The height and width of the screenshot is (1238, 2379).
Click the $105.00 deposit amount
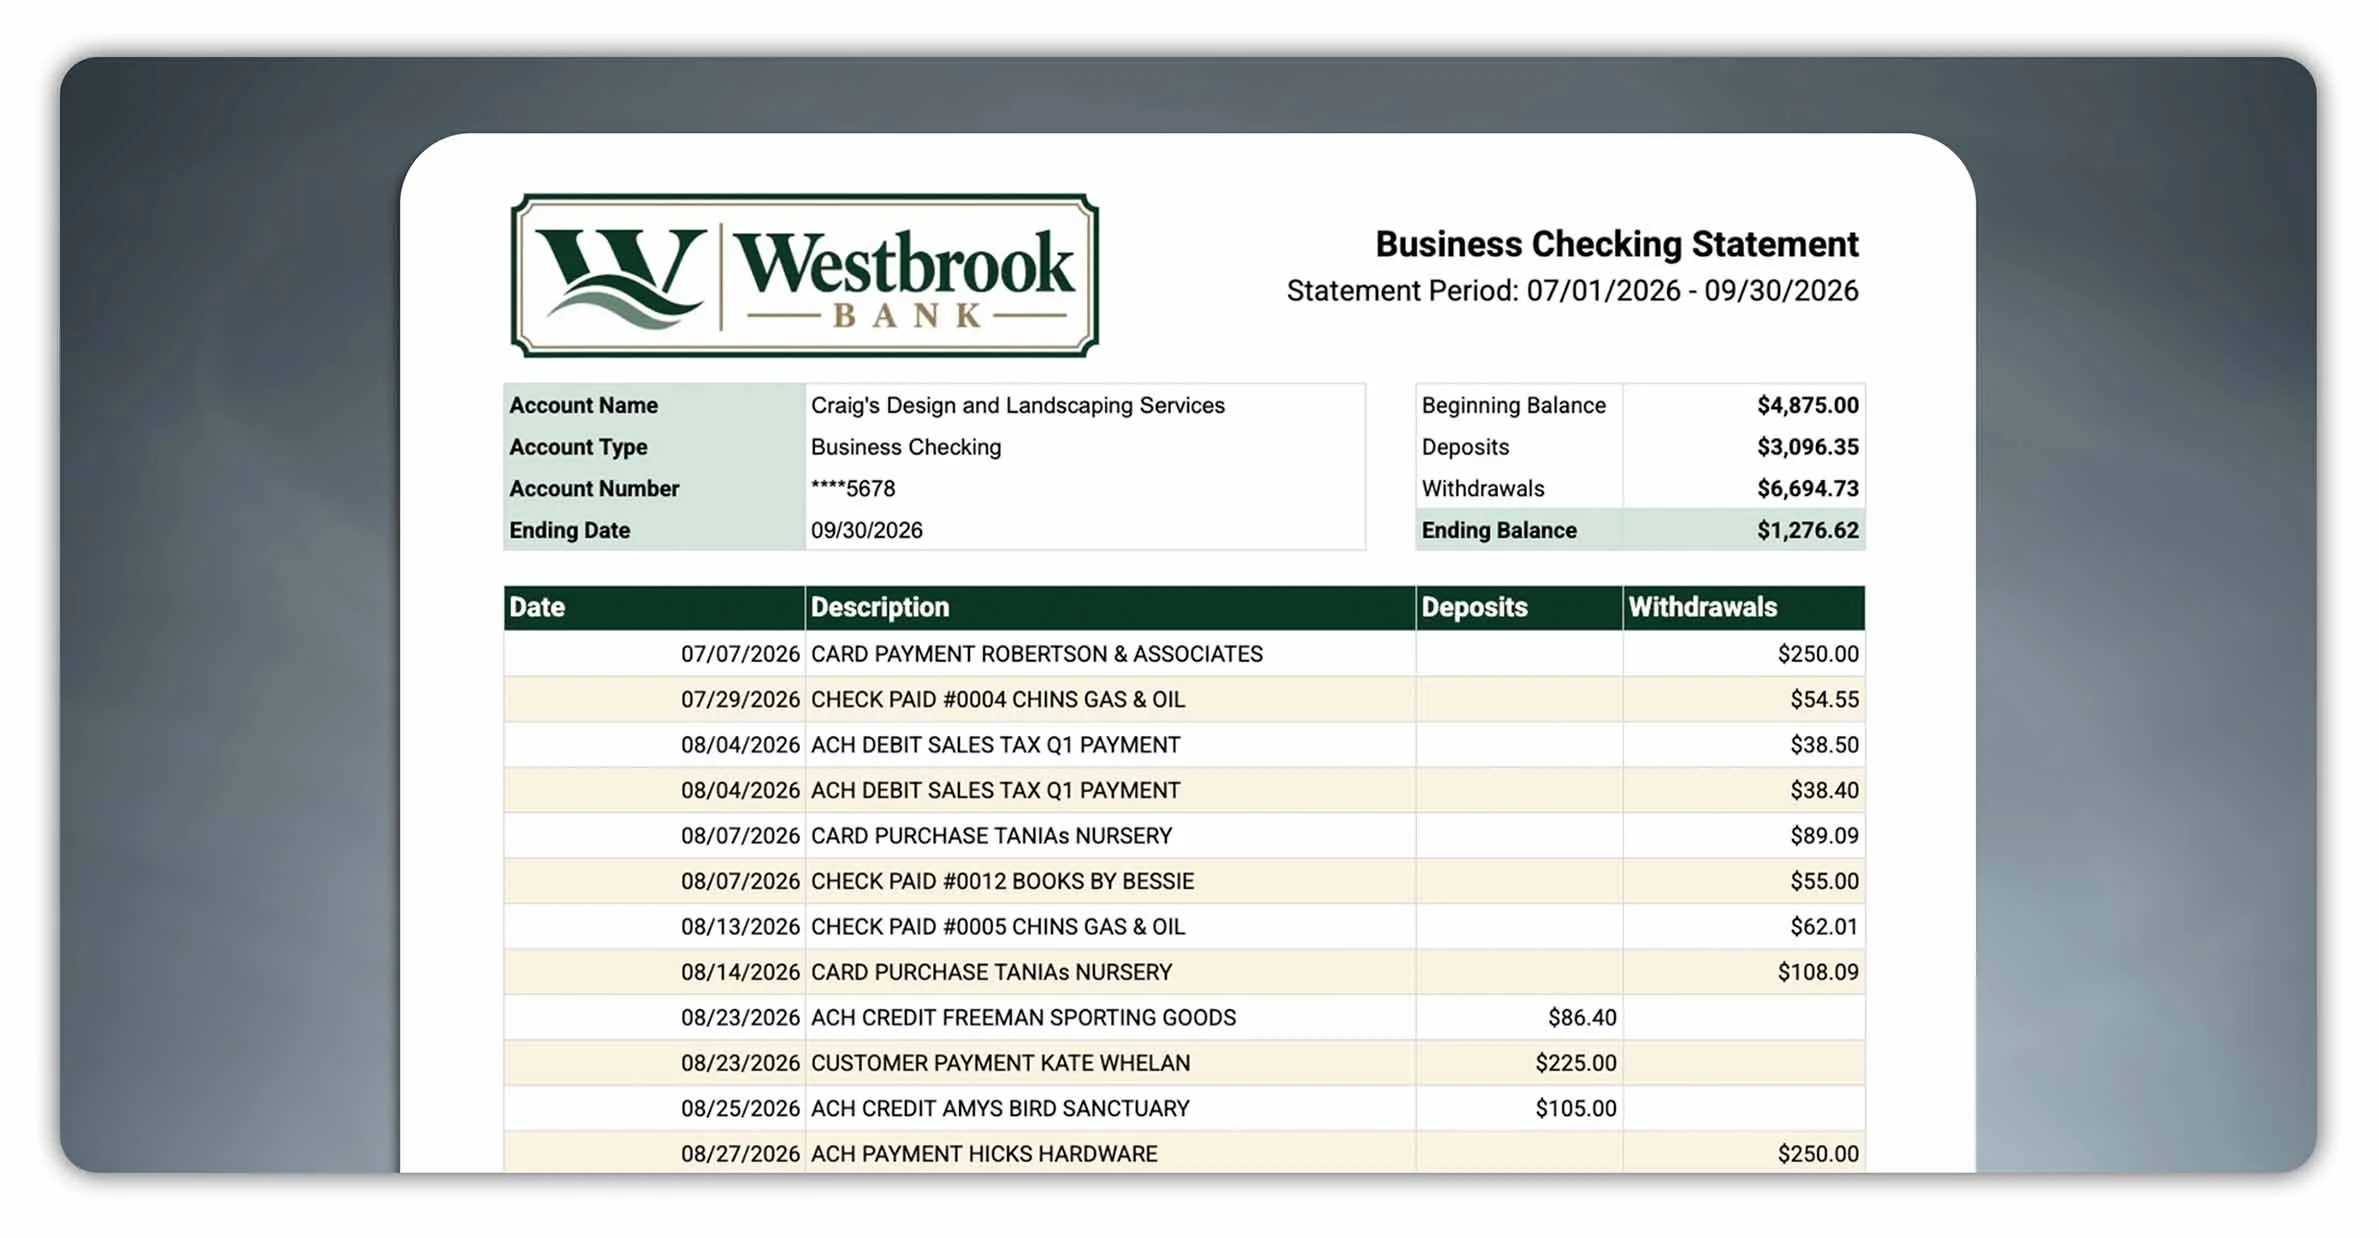click(1576, 1109)
